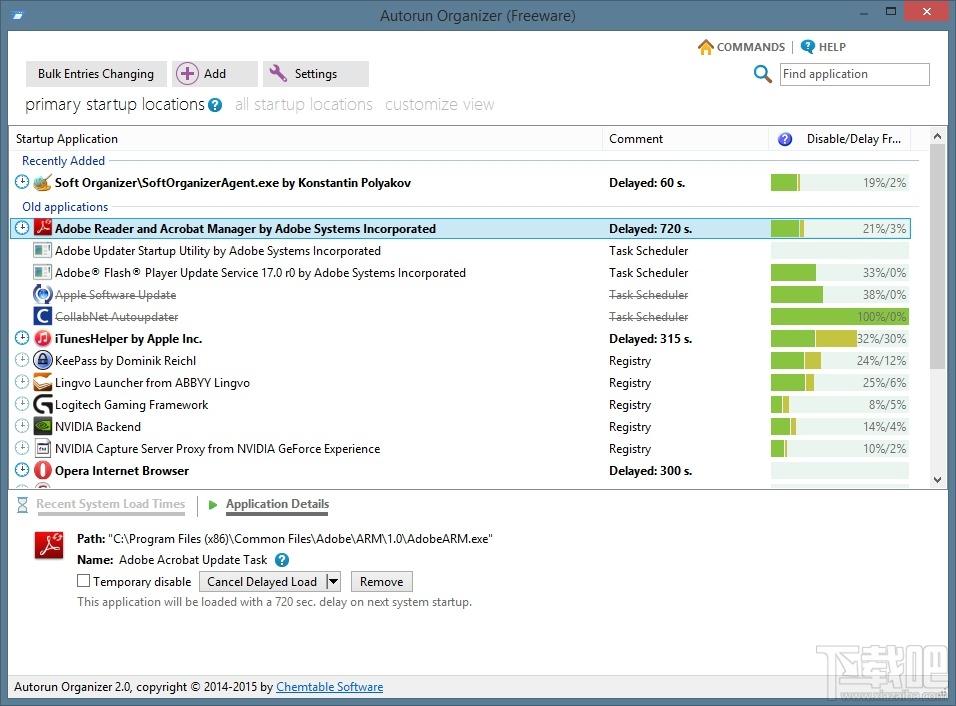
Task: Click the Opera Internet Browser icon
Action: point(42,470)
